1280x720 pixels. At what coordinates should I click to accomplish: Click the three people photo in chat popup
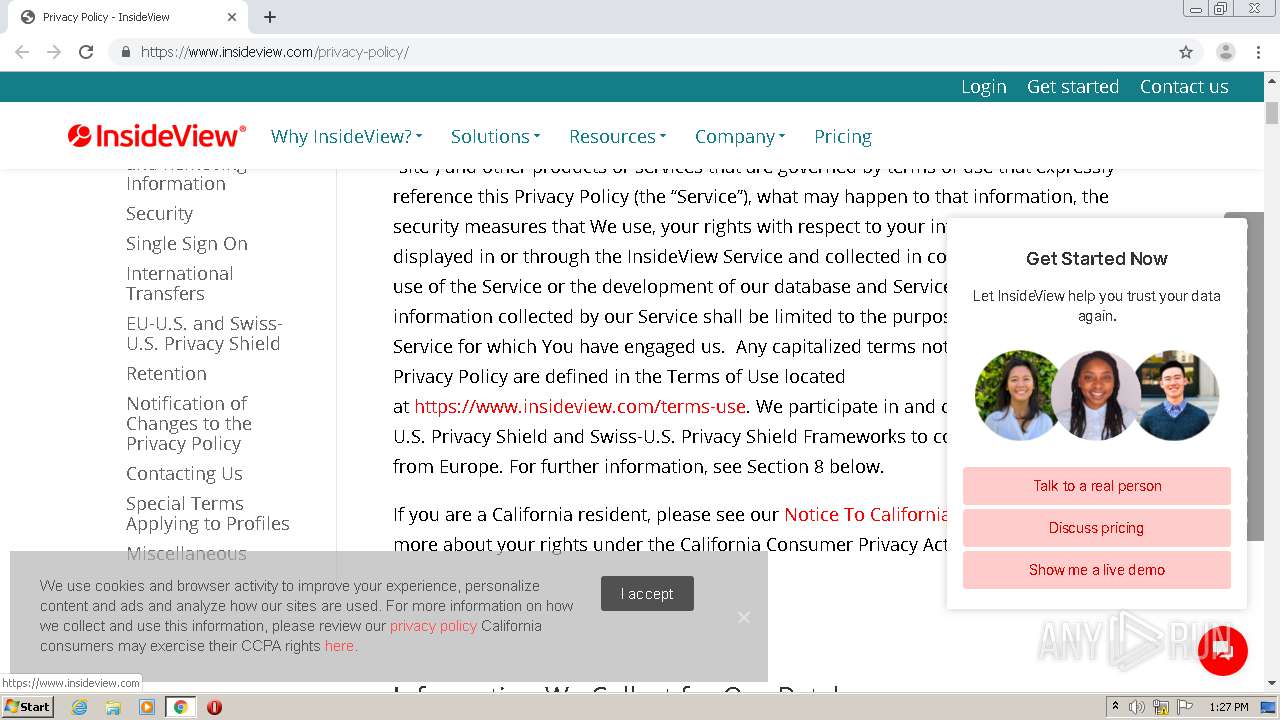(1097, 395)
